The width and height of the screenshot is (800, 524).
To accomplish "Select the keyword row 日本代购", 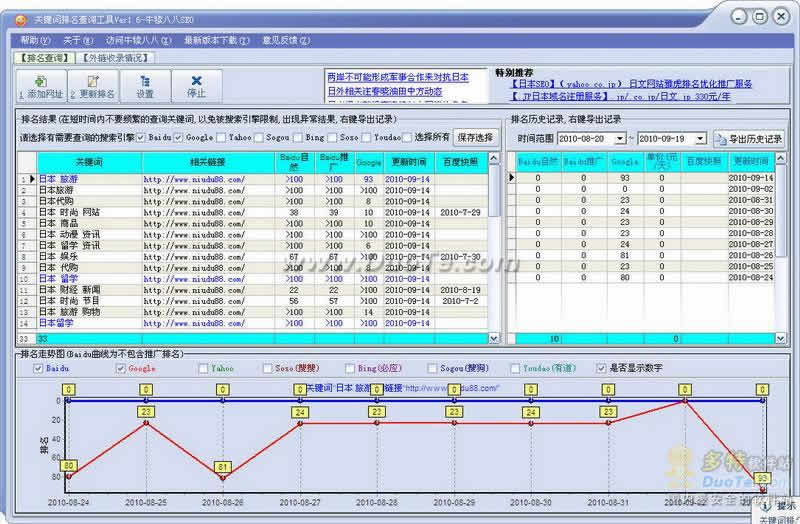I will [x=253, y=202].
